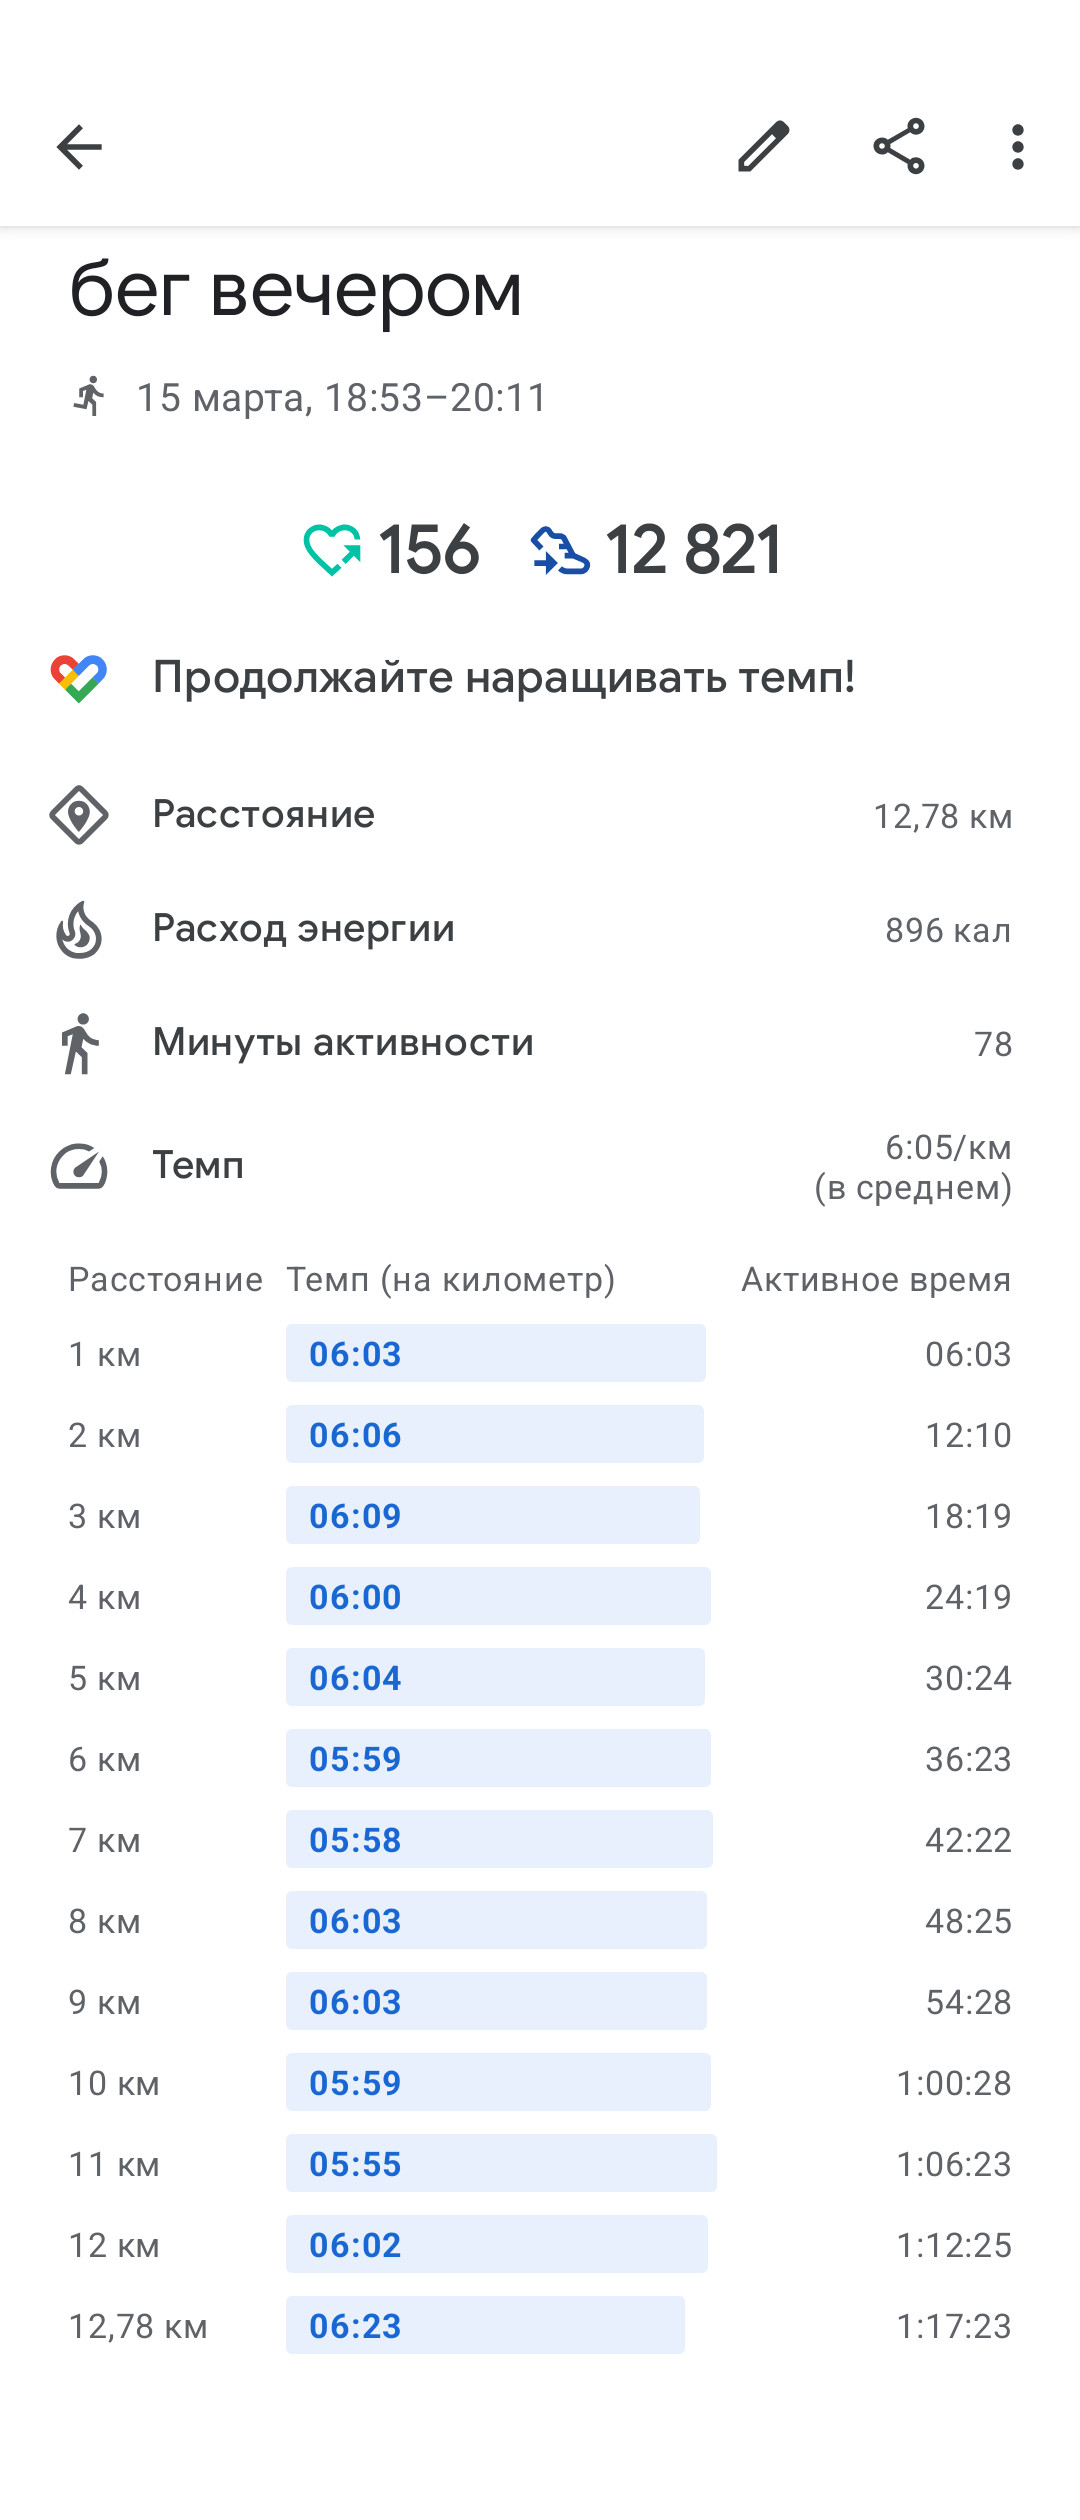Tap the Google Fit heart logo

[79, 678]
